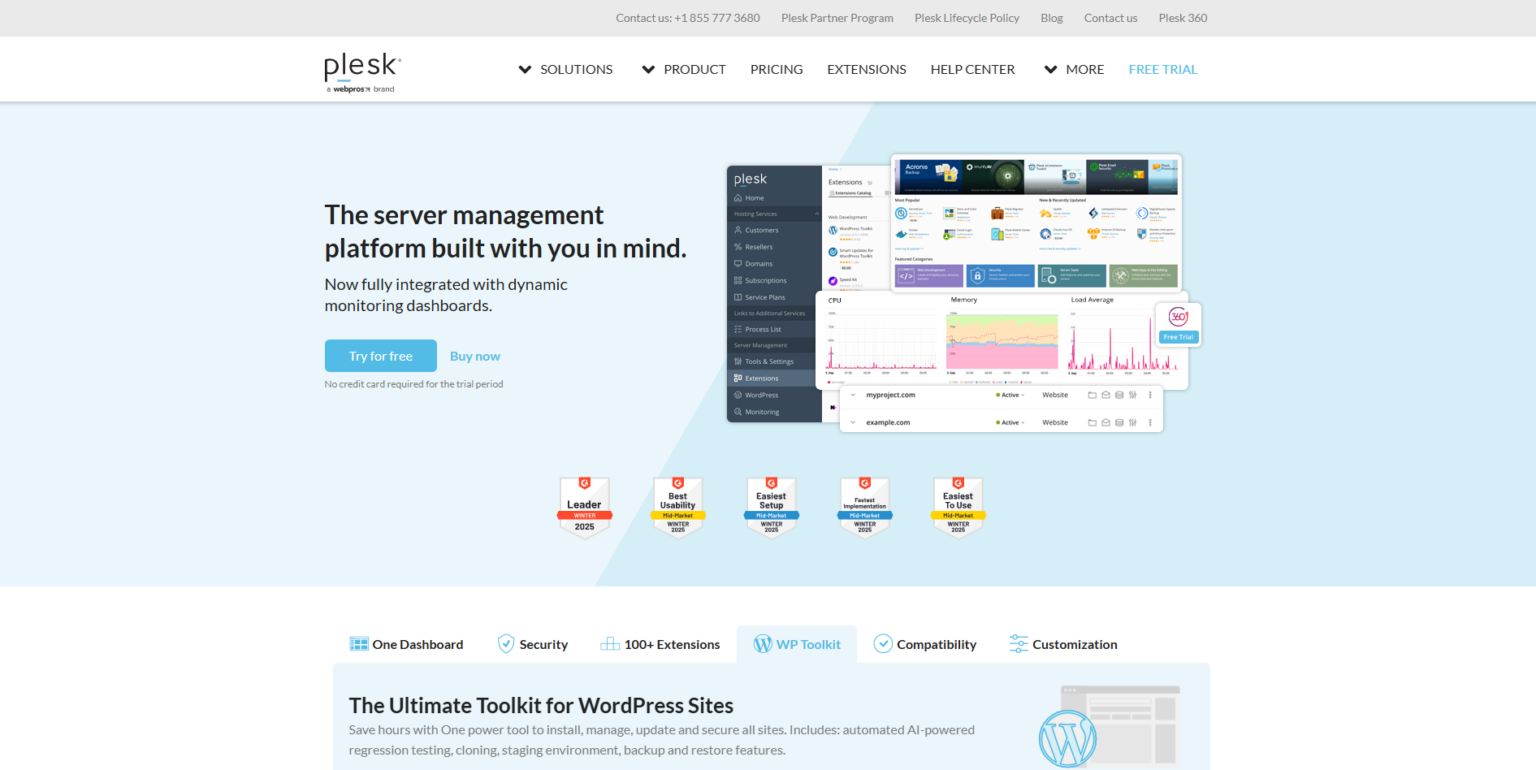Select the Compatibility checkmark icon
1536x770 pixels.
point(884,643)
